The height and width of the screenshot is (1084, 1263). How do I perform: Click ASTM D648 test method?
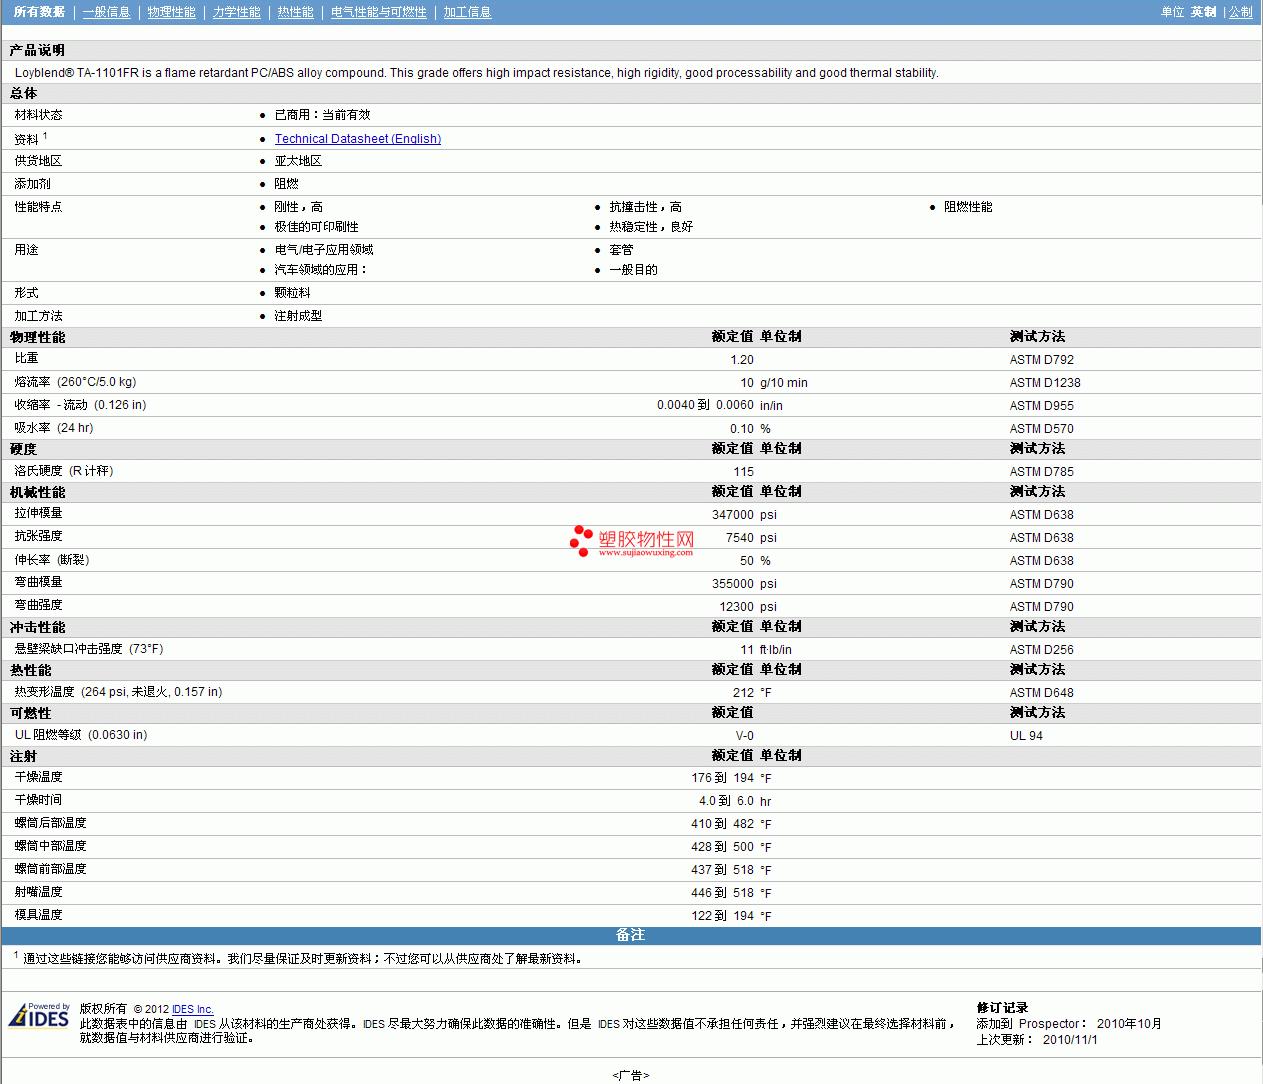click(x=1042, y=693)
